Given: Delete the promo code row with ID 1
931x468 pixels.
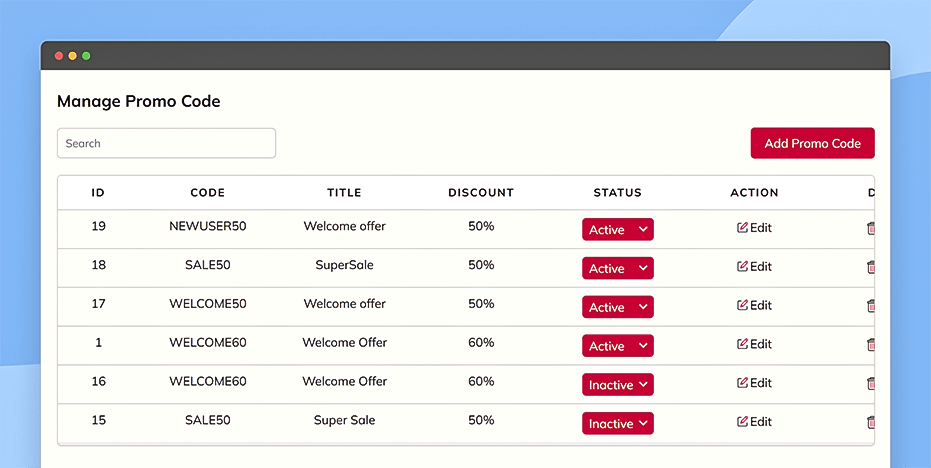Looking at the screenshot, I should [x=870, y=344].
